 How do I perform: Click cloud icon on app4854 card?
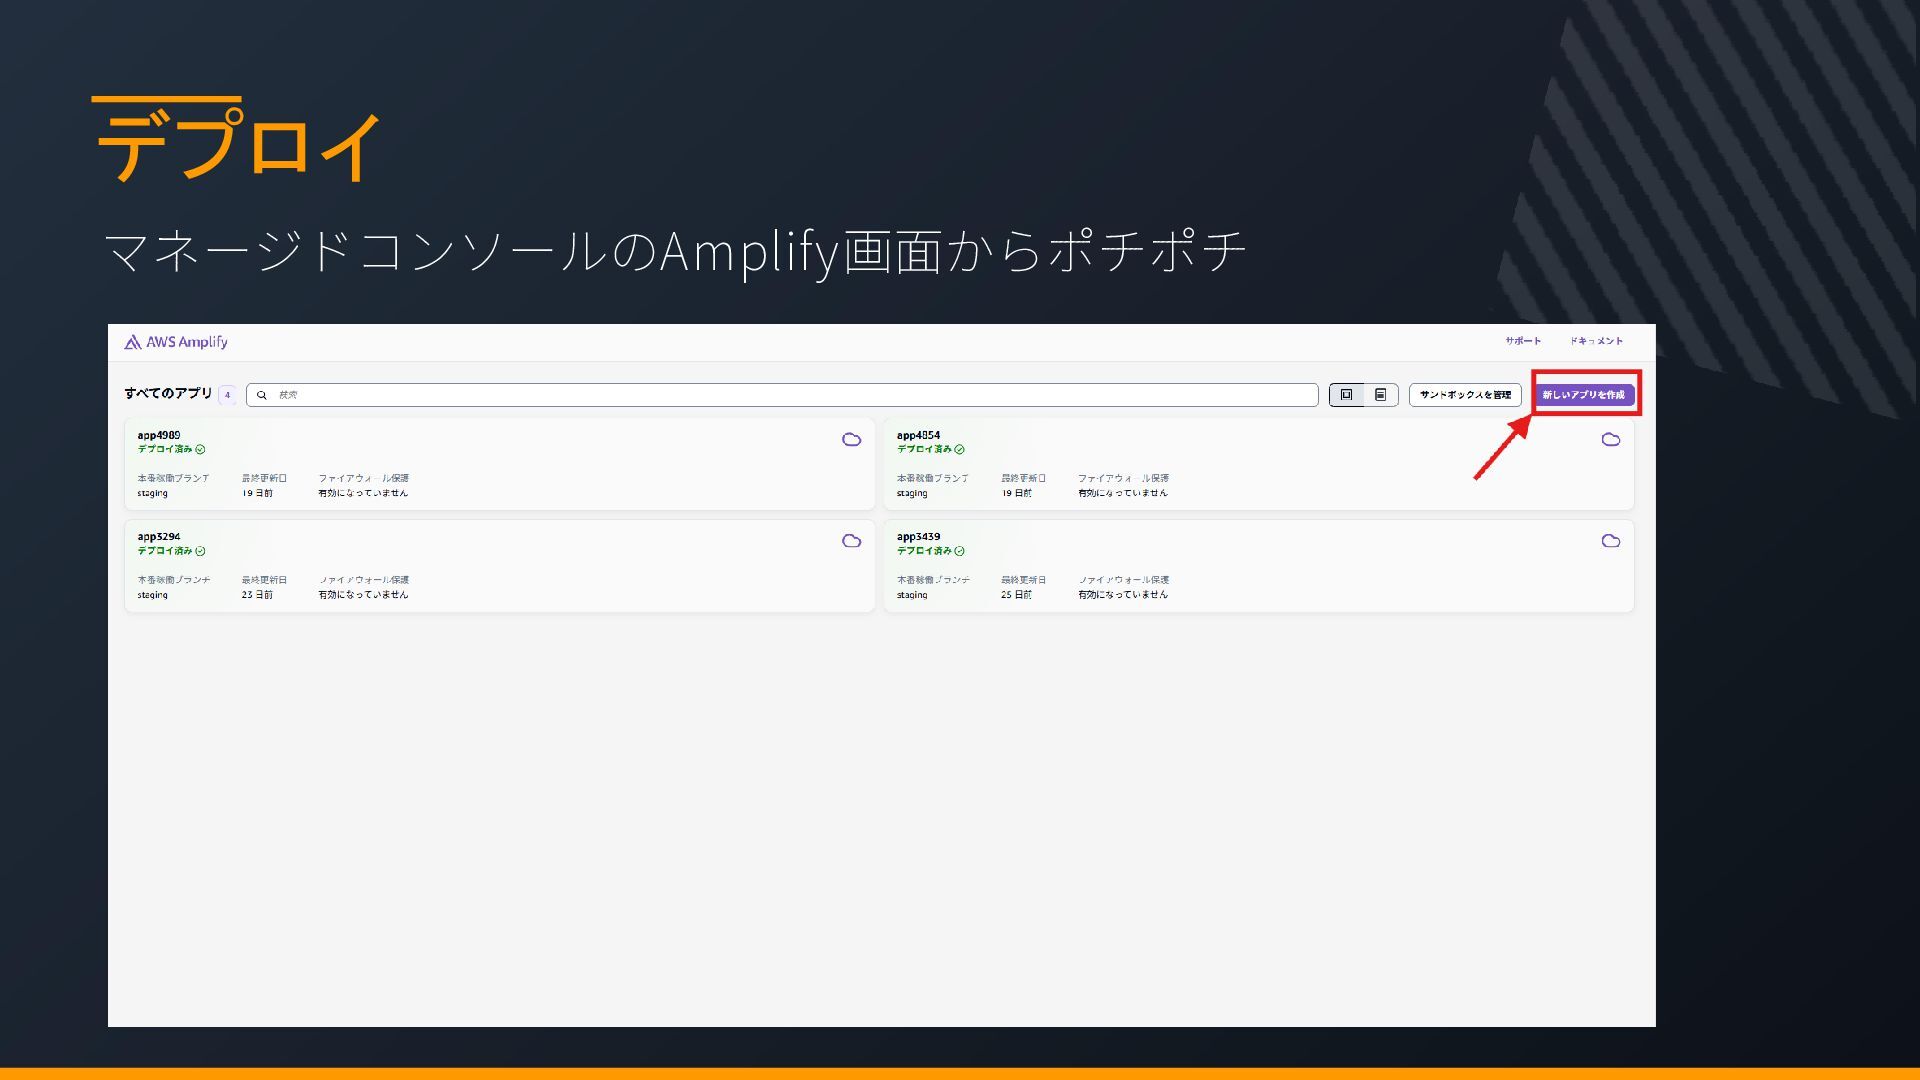pos(1610,440)
